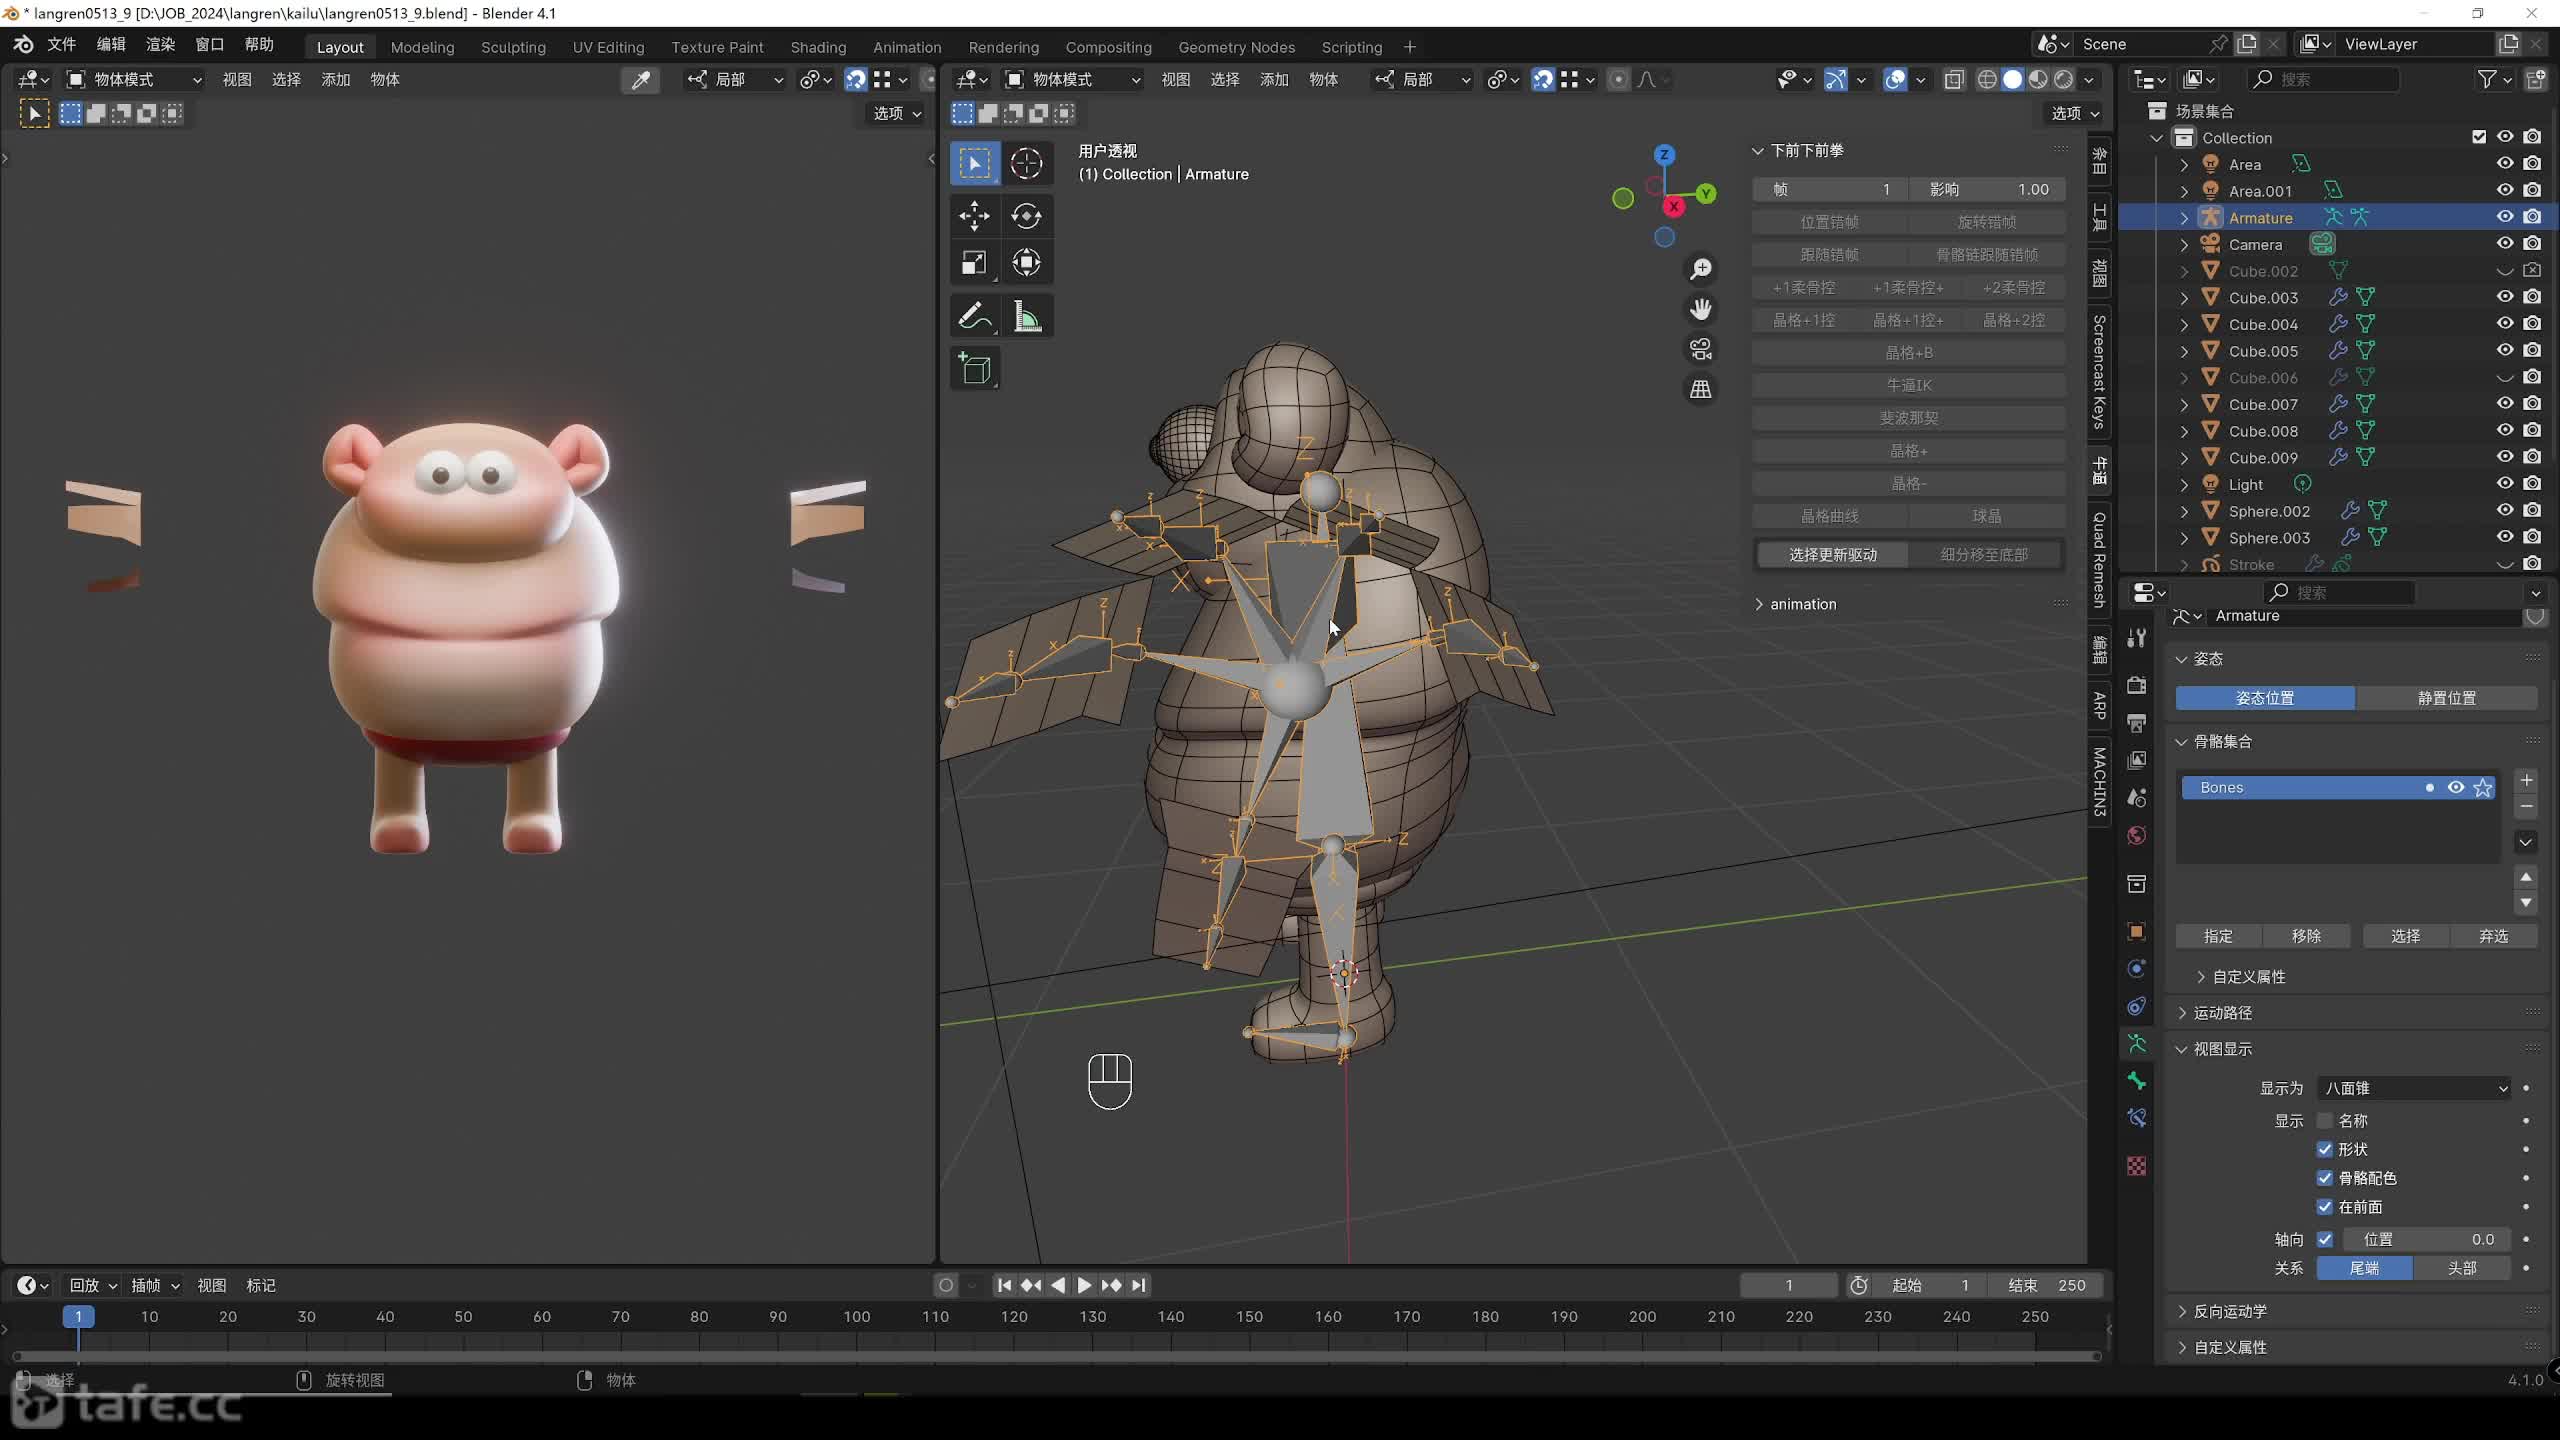Screen dimensions: 2560x1440
Task: Expand the Armature outliner row
Action: click(2184, 217)
